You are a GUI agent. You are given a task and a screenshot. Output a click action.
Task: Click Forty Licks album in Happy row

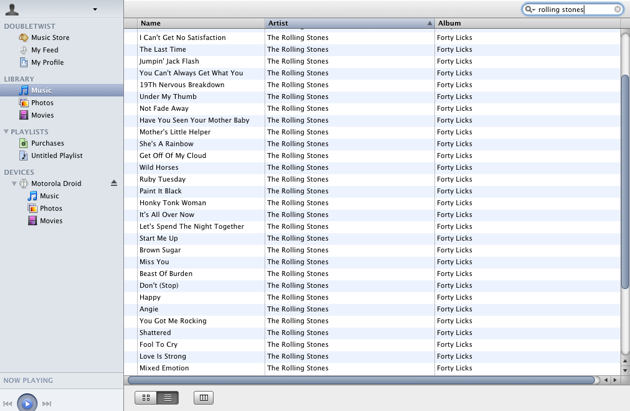point(454,297)
